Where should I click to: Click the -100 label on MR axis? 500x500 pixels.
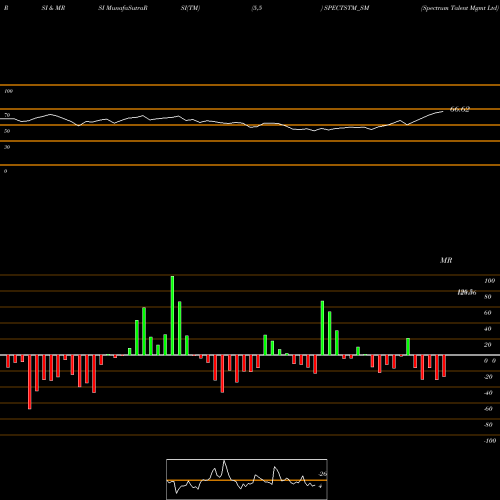point(489,441)
